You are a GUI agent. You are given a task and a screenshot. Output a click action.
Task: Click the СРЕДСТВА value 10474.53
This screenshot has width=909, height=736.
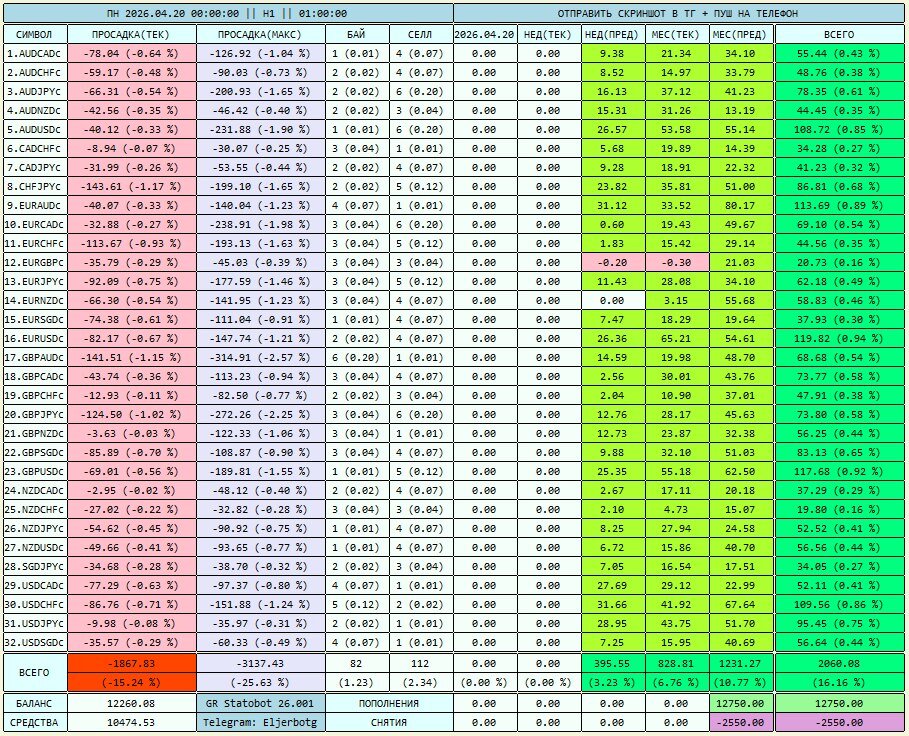pos(132,722)
